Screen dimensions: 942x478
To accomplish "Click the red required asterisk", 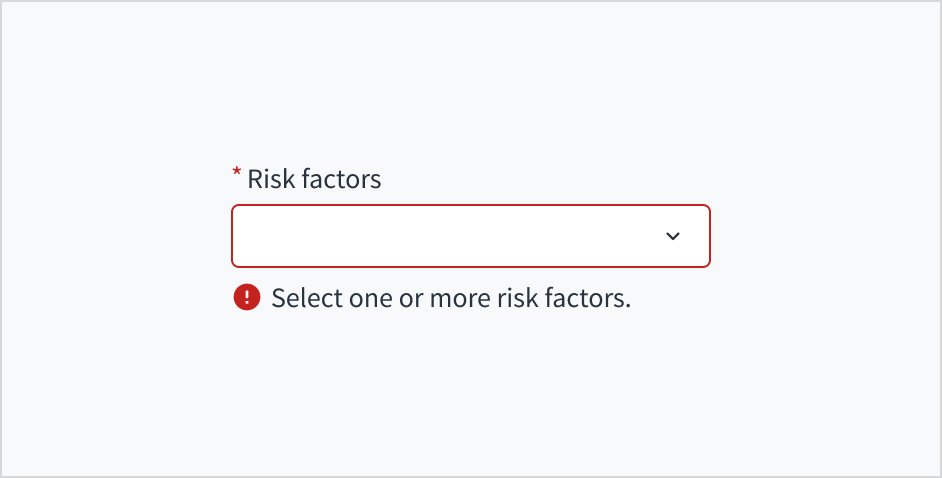I will point(237,174).
